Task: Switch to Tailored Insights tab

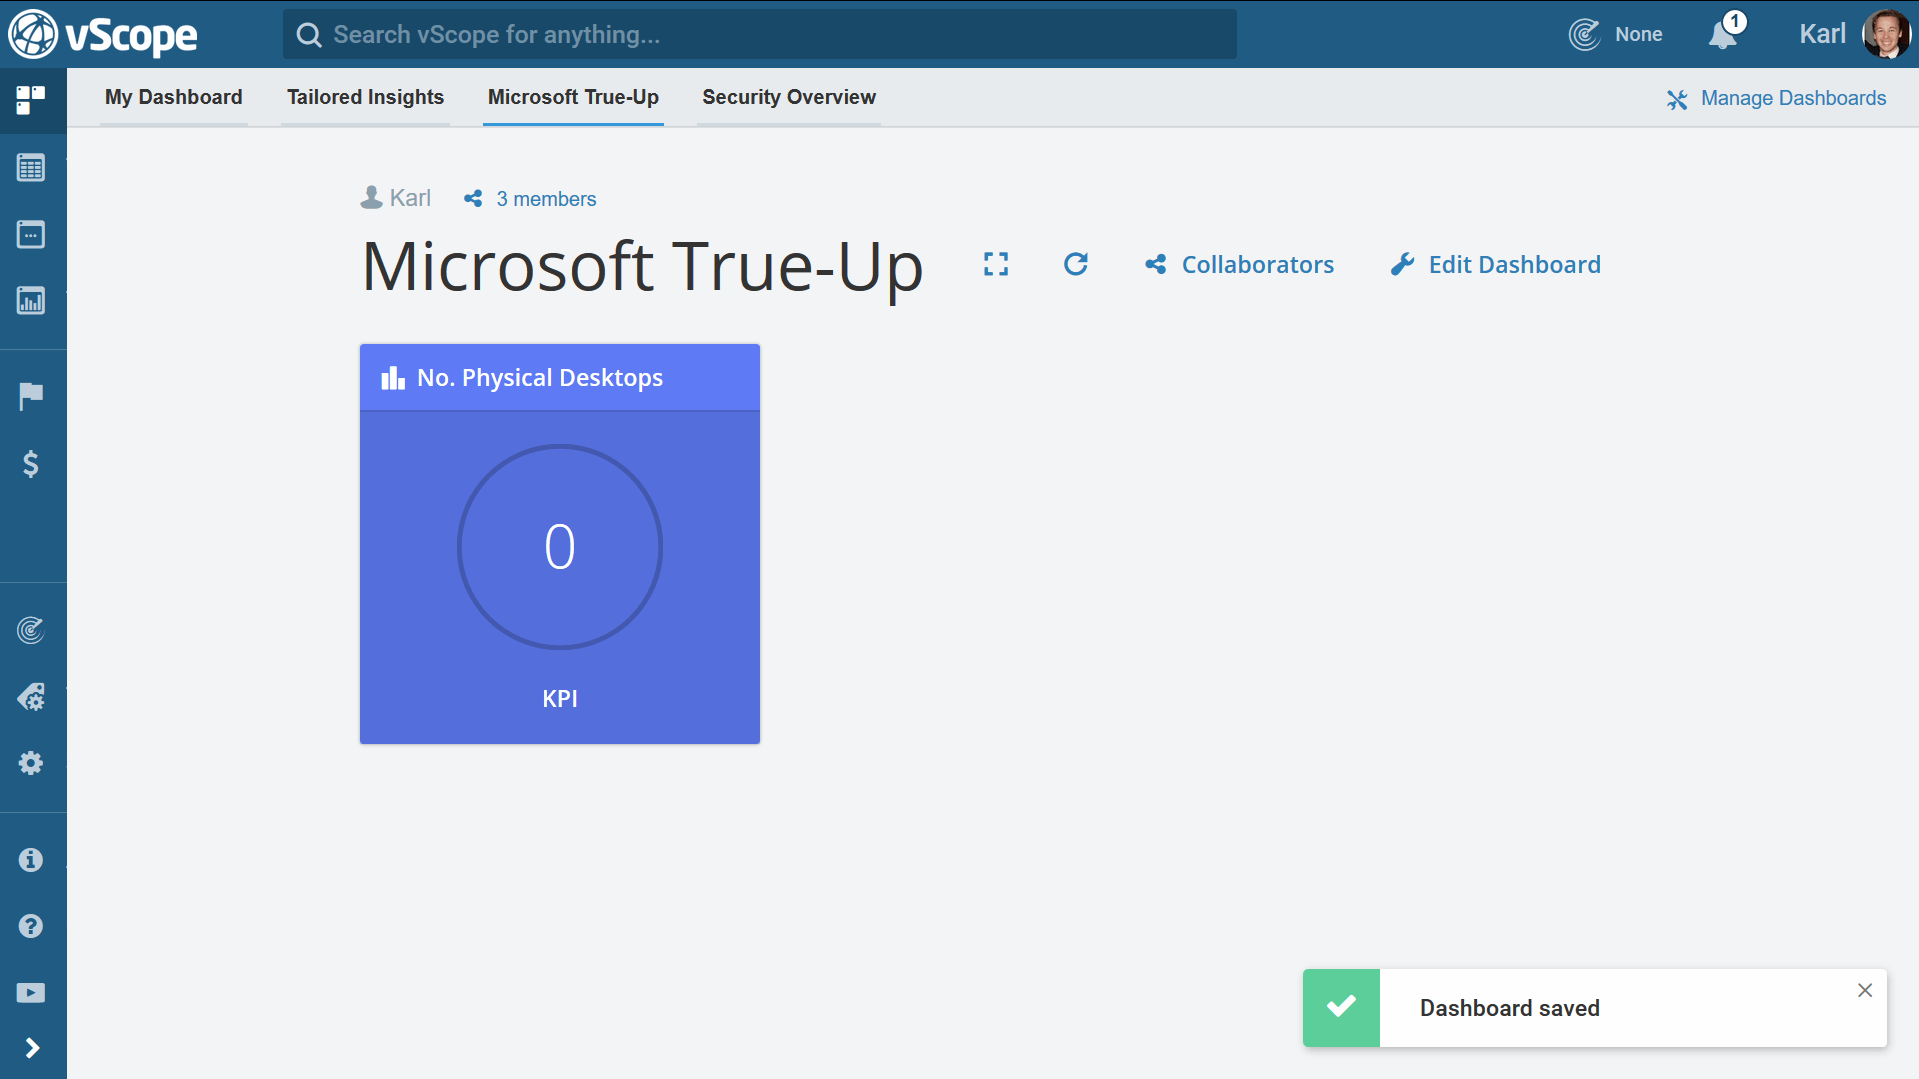Action: (x=365, y=97)
